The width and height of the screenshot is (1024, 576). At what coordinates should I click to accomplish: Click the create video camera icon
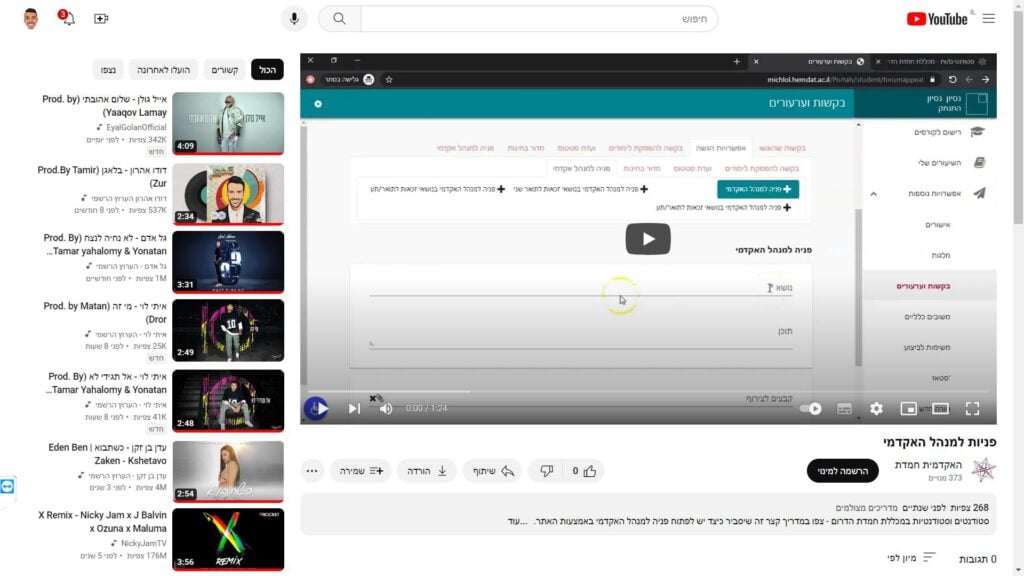pyautogui.click(x=101, y=18)
